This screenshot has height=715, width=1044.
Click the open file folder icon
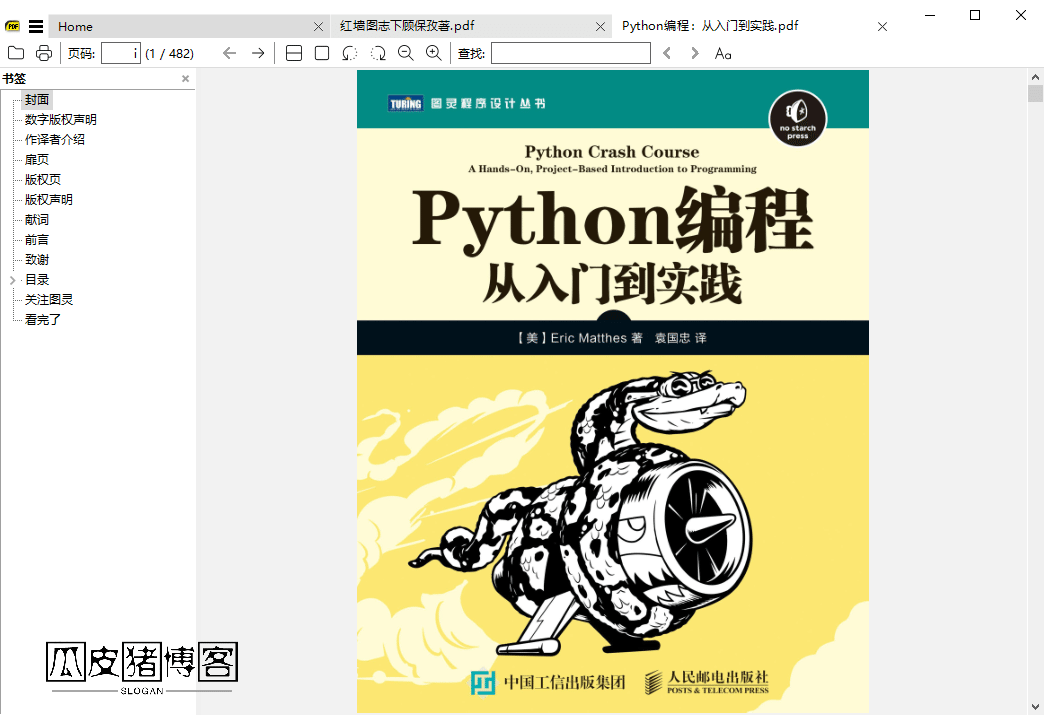[x=16, y=53]
